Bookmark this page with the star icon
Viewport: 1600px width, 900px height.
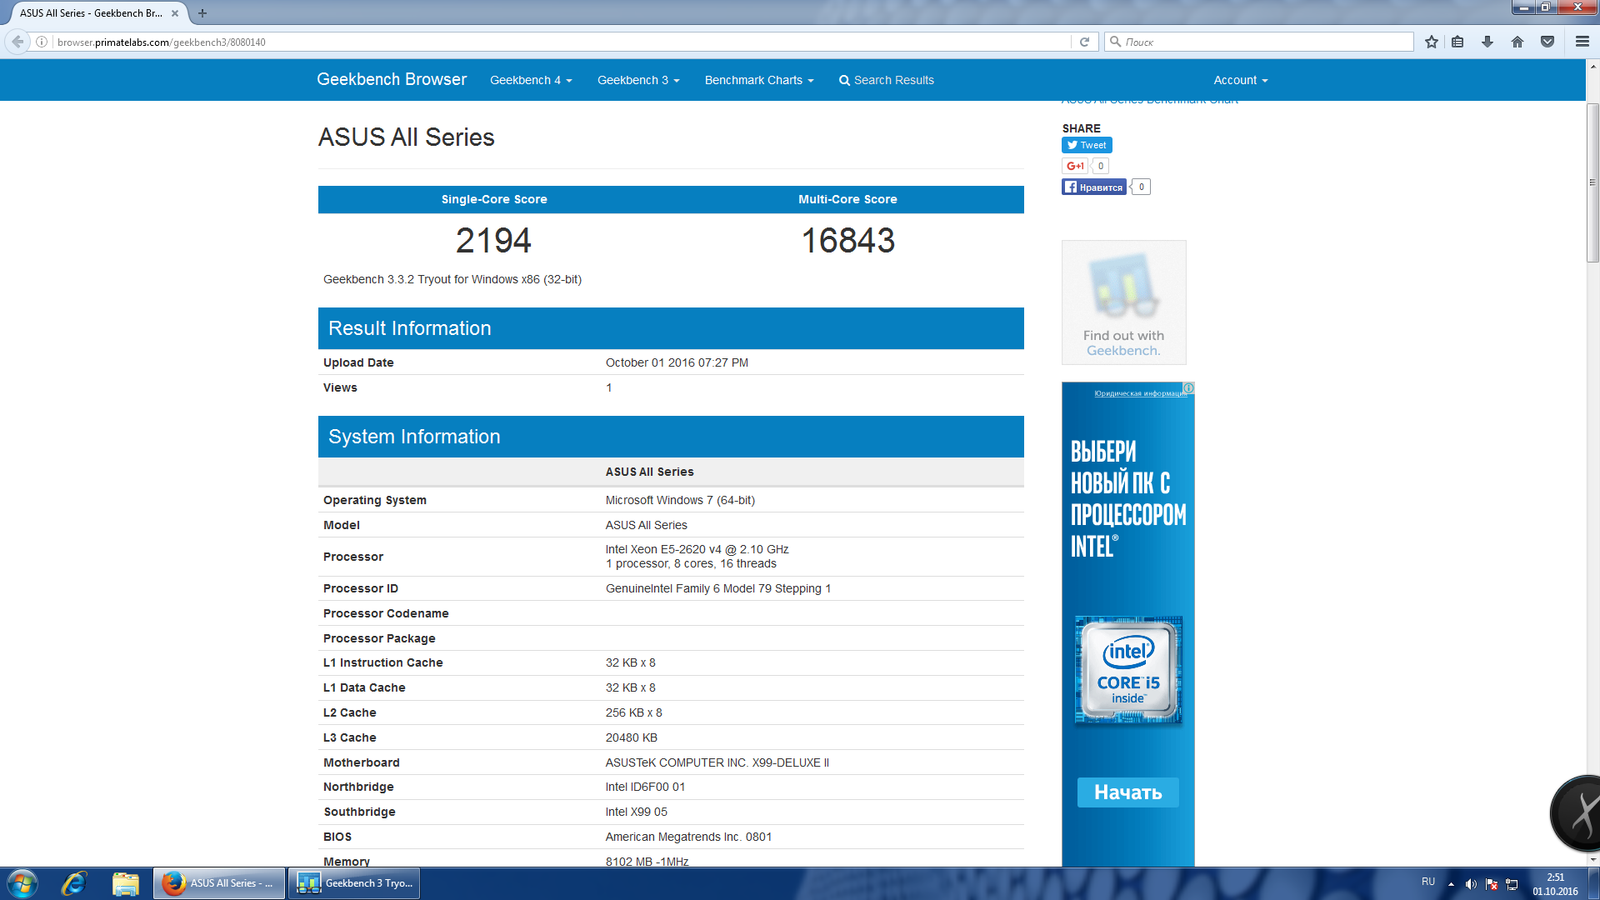tap(1432, 42)
